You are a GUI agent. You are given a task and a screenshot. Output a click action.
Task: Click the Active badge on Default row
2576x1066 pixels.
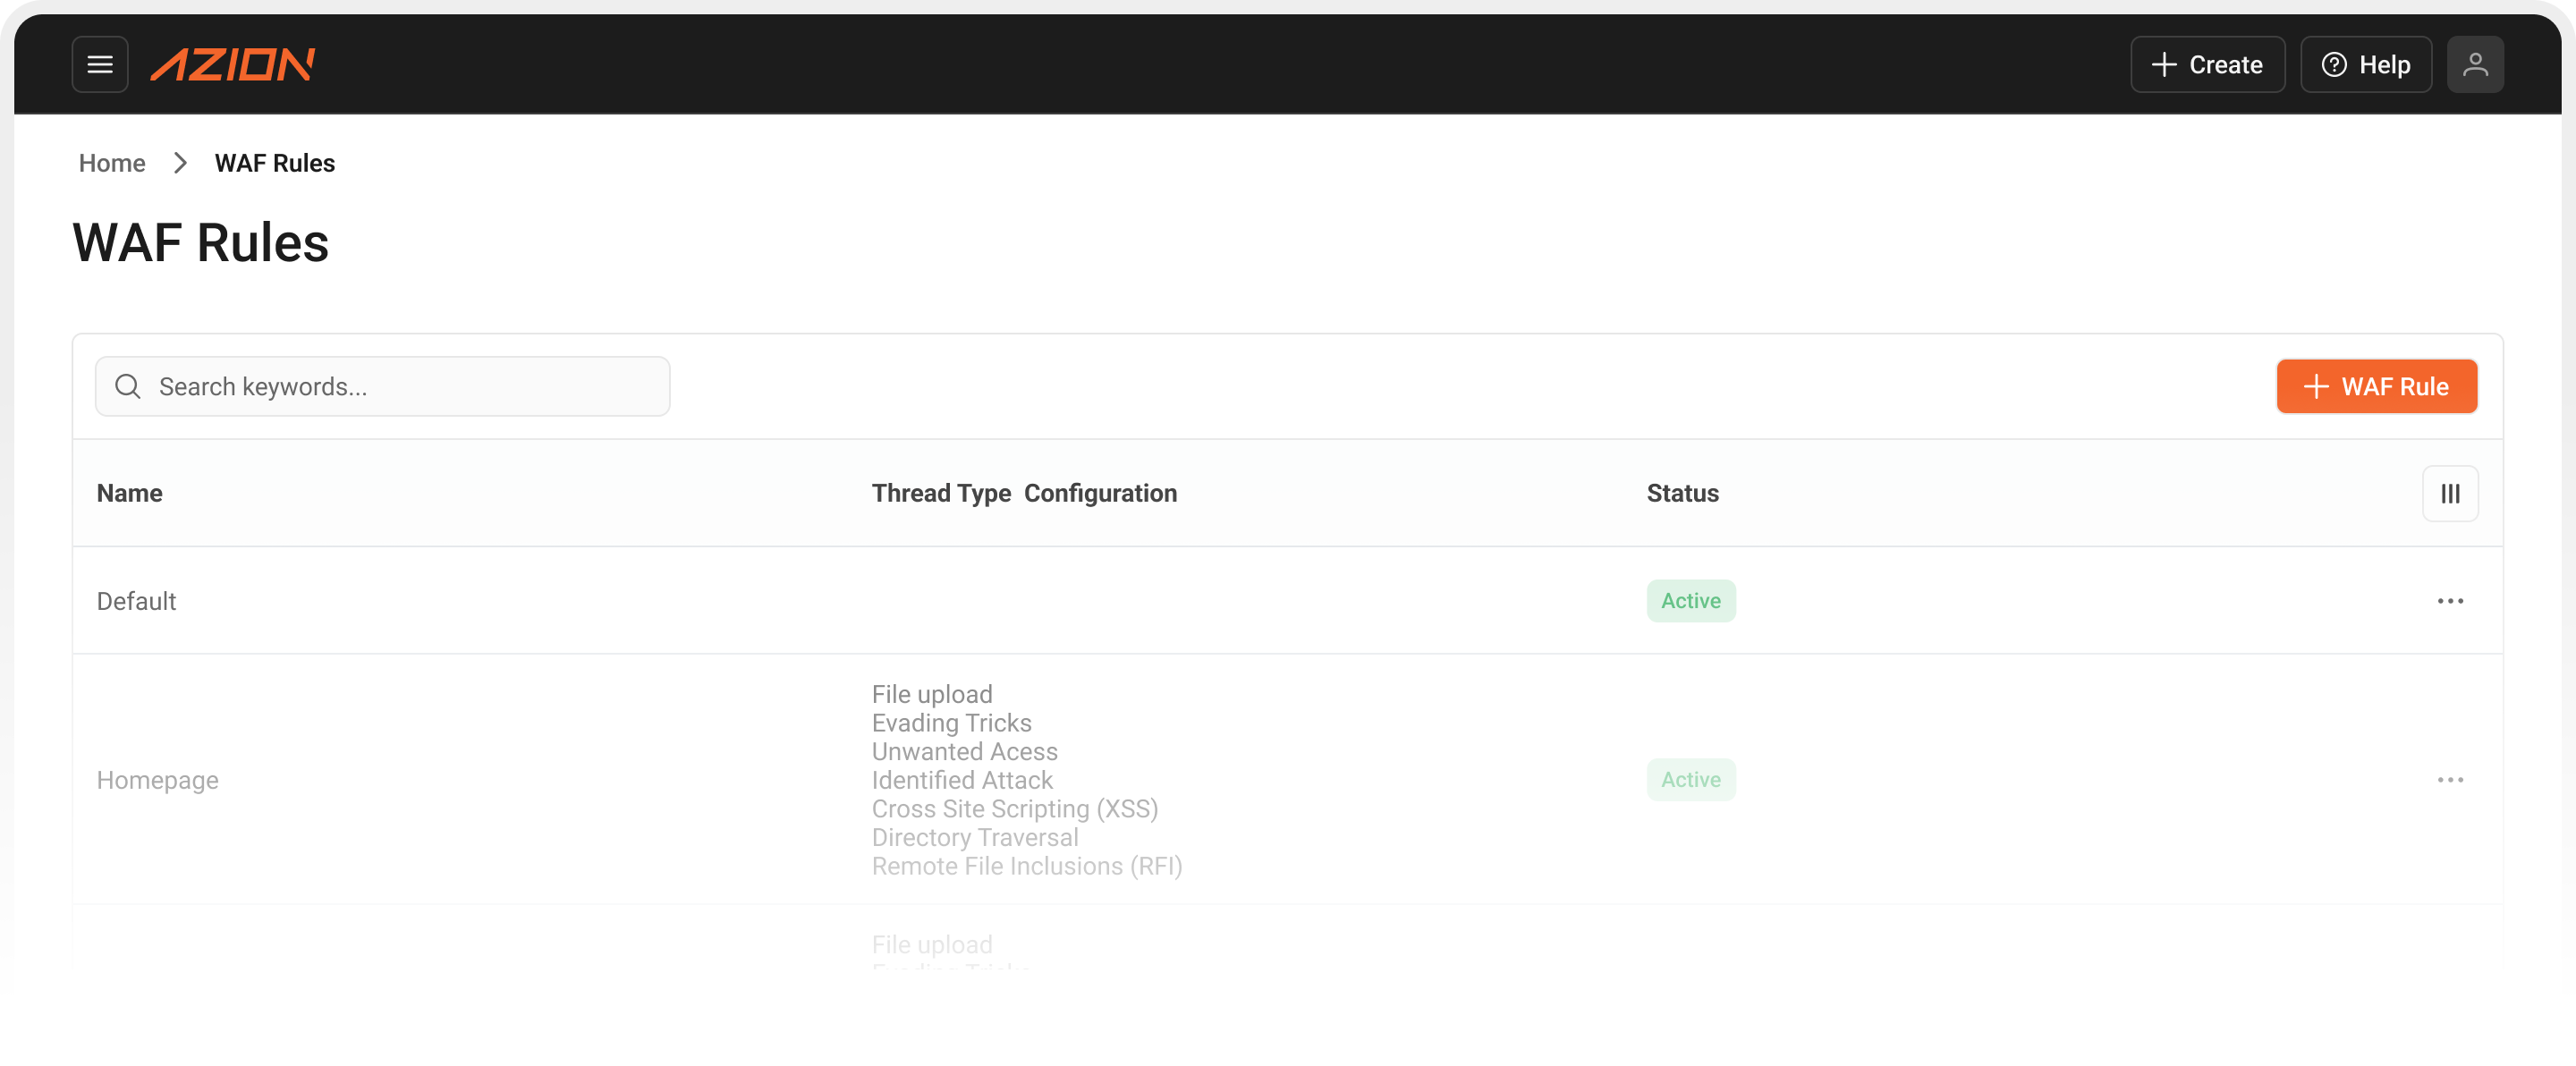[x=1690, y=600]
